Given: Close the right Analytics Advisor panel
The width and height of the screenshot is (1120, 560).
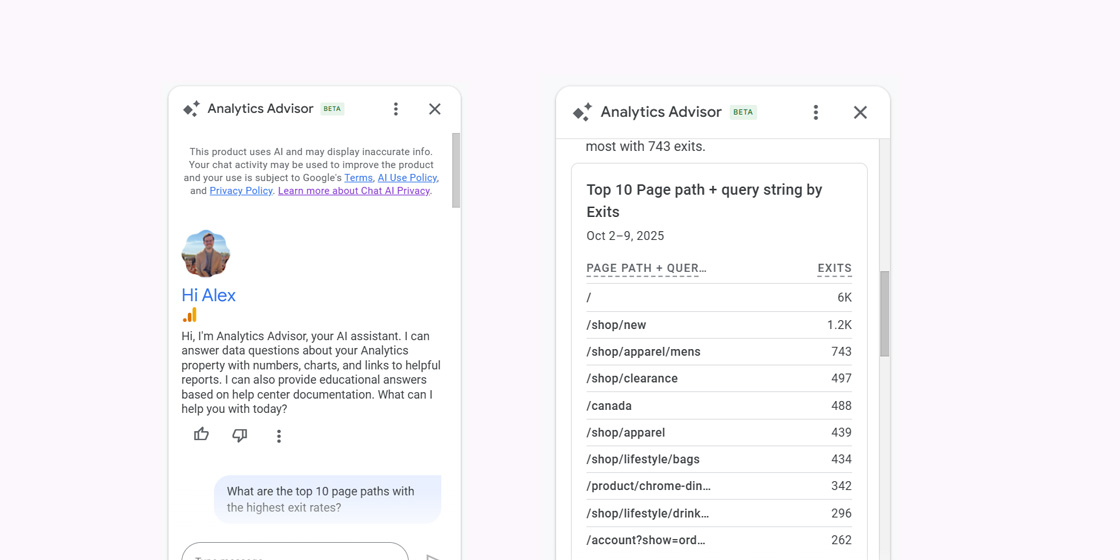Looking at the screenshot, I should pyautogui.click(x=860, y=113).
